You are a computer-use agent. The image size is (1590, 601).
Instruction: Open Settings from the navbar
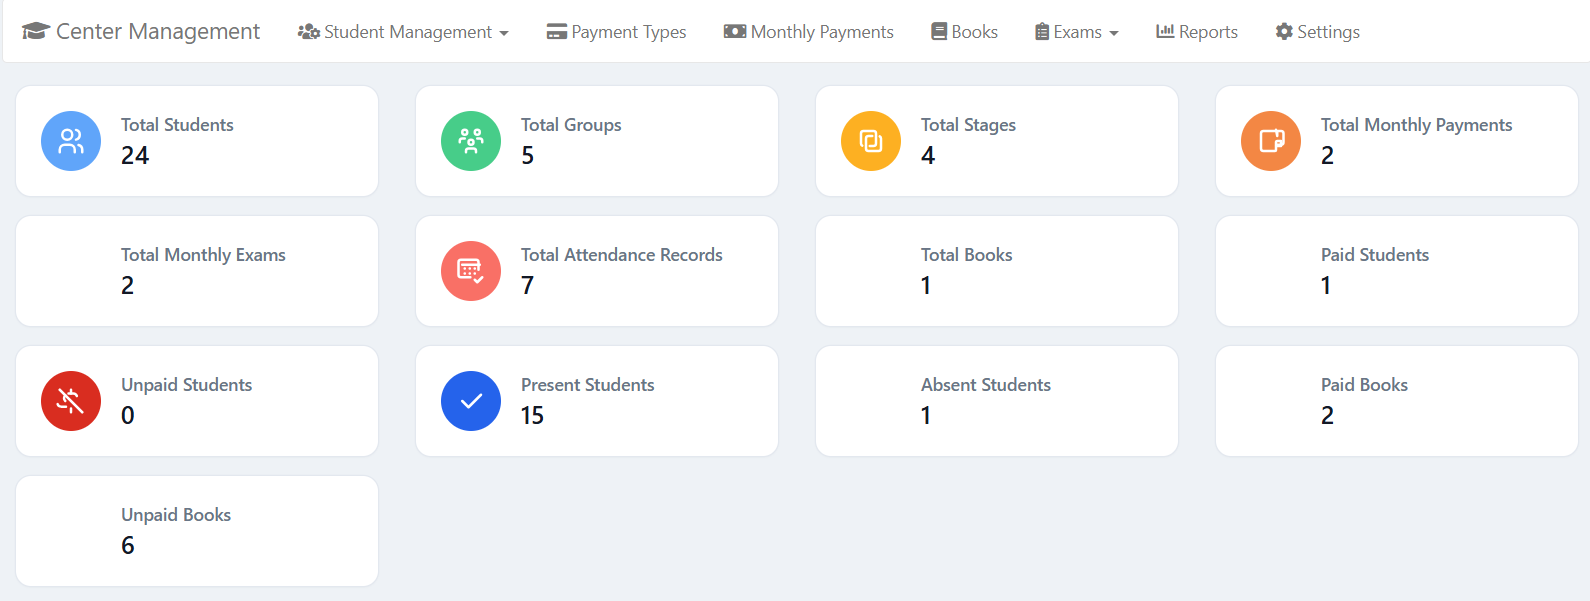click(1317, 32)
